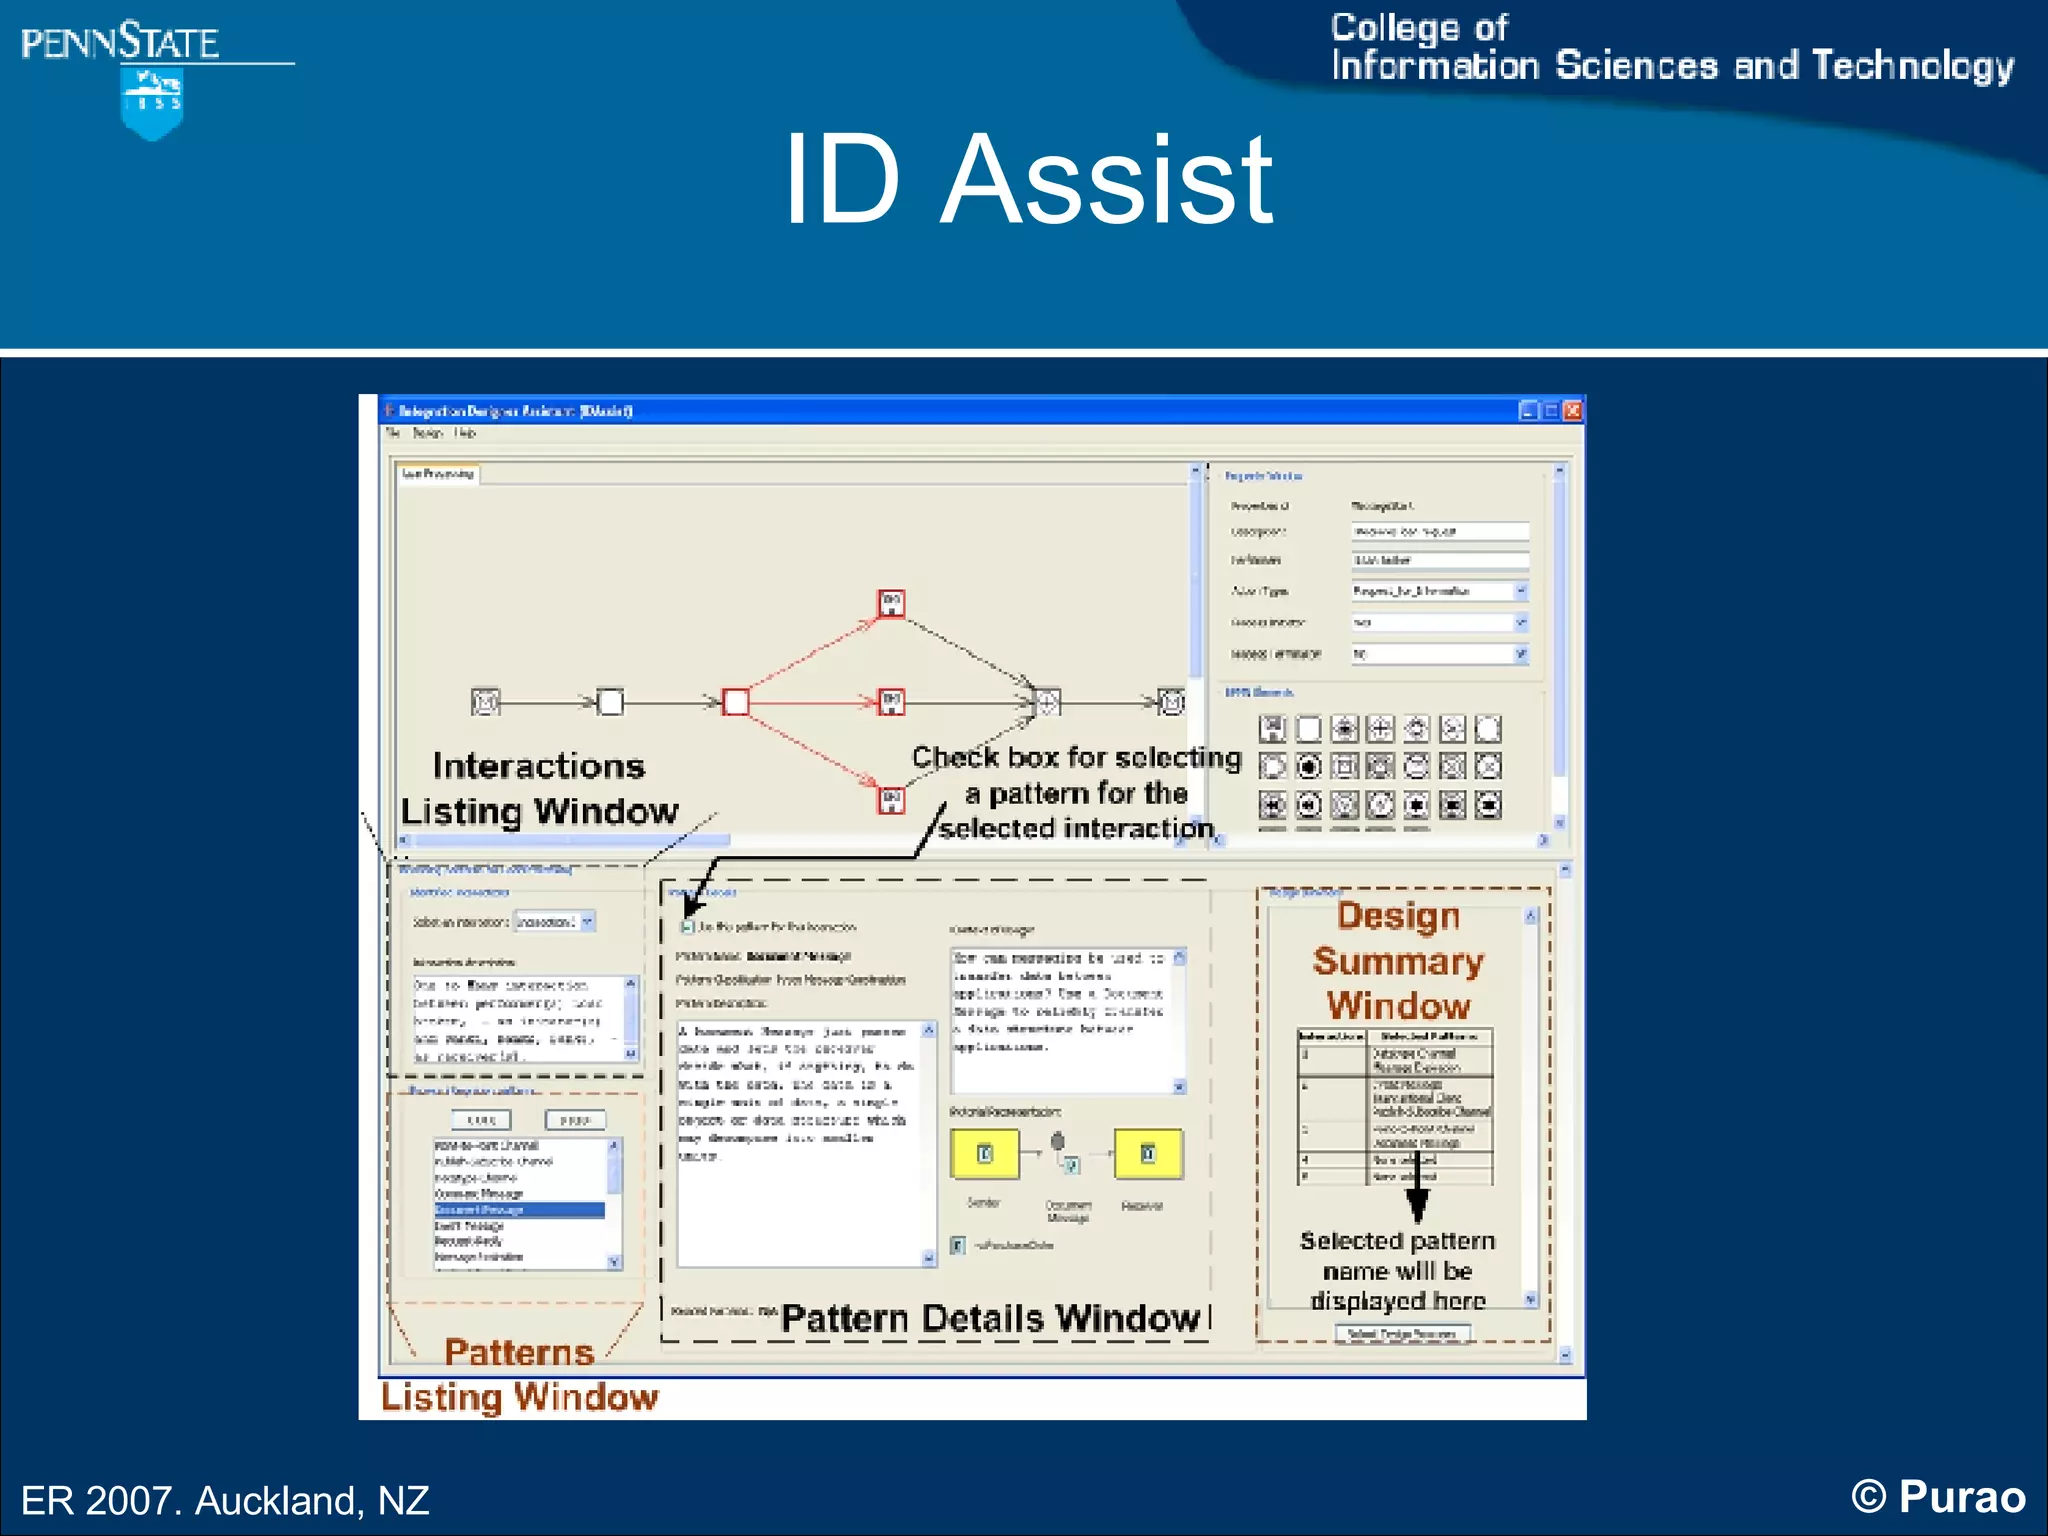Click the diagram canvas horizontal scrollbar thumb
This screenshot has width=2048, height=1536.
(570, 841)
